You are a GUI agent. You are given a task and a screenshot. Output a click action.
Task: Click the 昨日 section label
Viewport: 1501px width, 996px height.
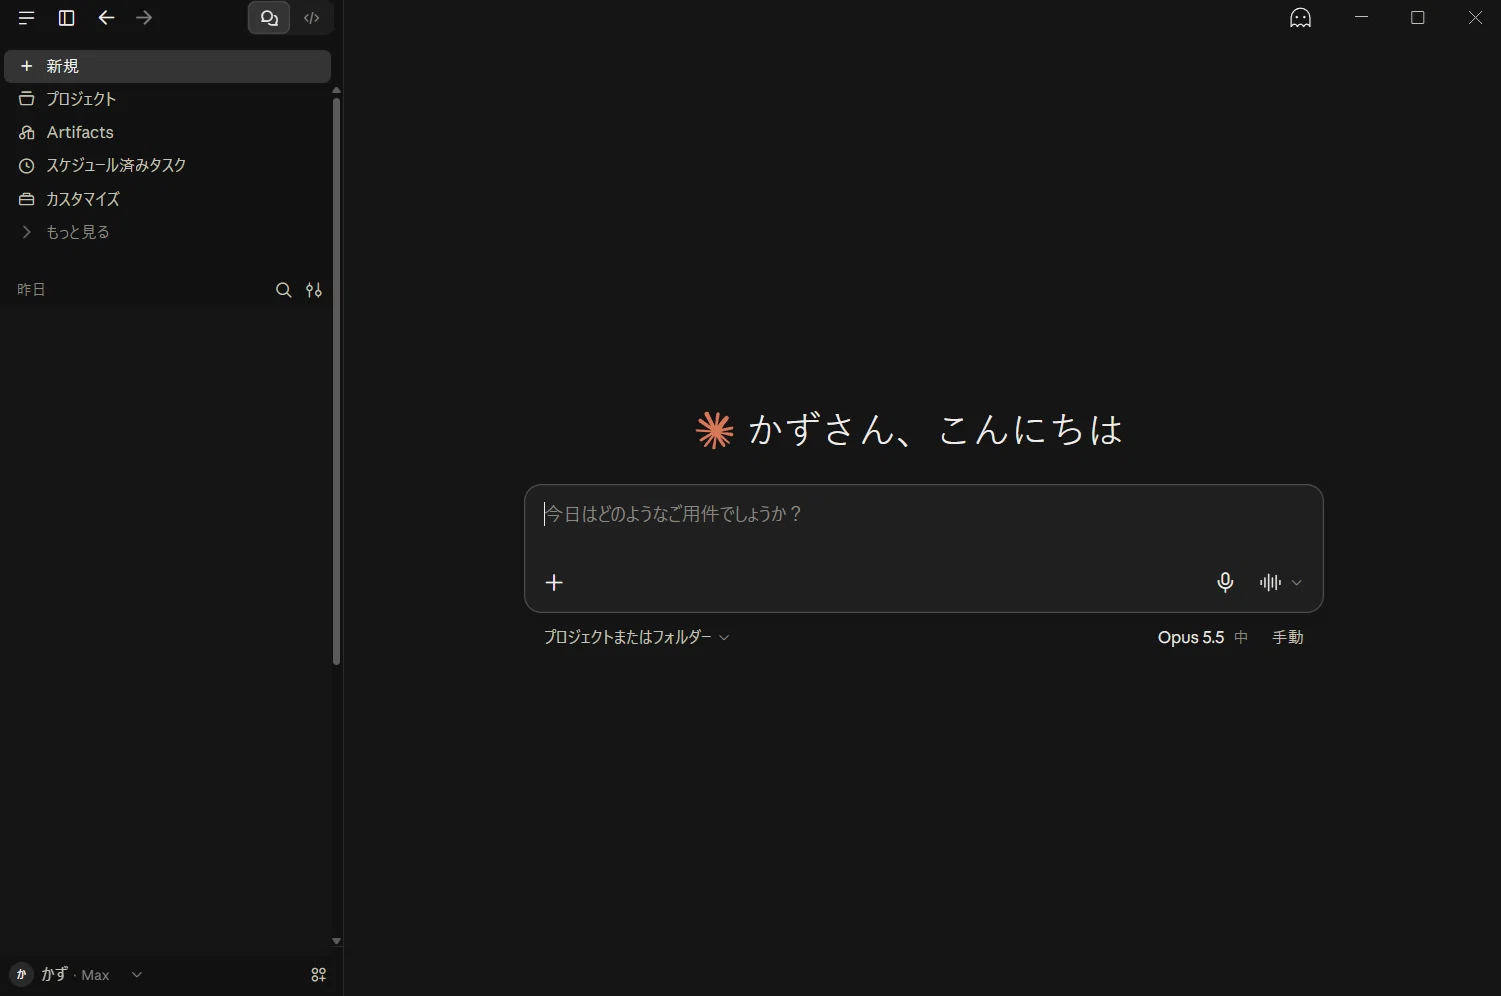coord(31,290)
